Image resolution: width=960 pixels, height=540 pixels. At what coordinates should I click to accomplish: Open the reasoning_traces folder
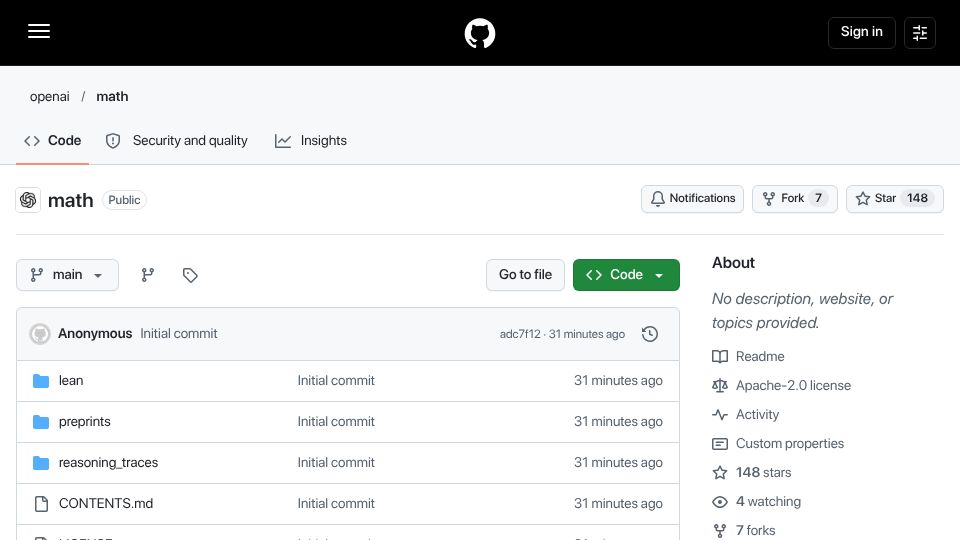[108, 463]
